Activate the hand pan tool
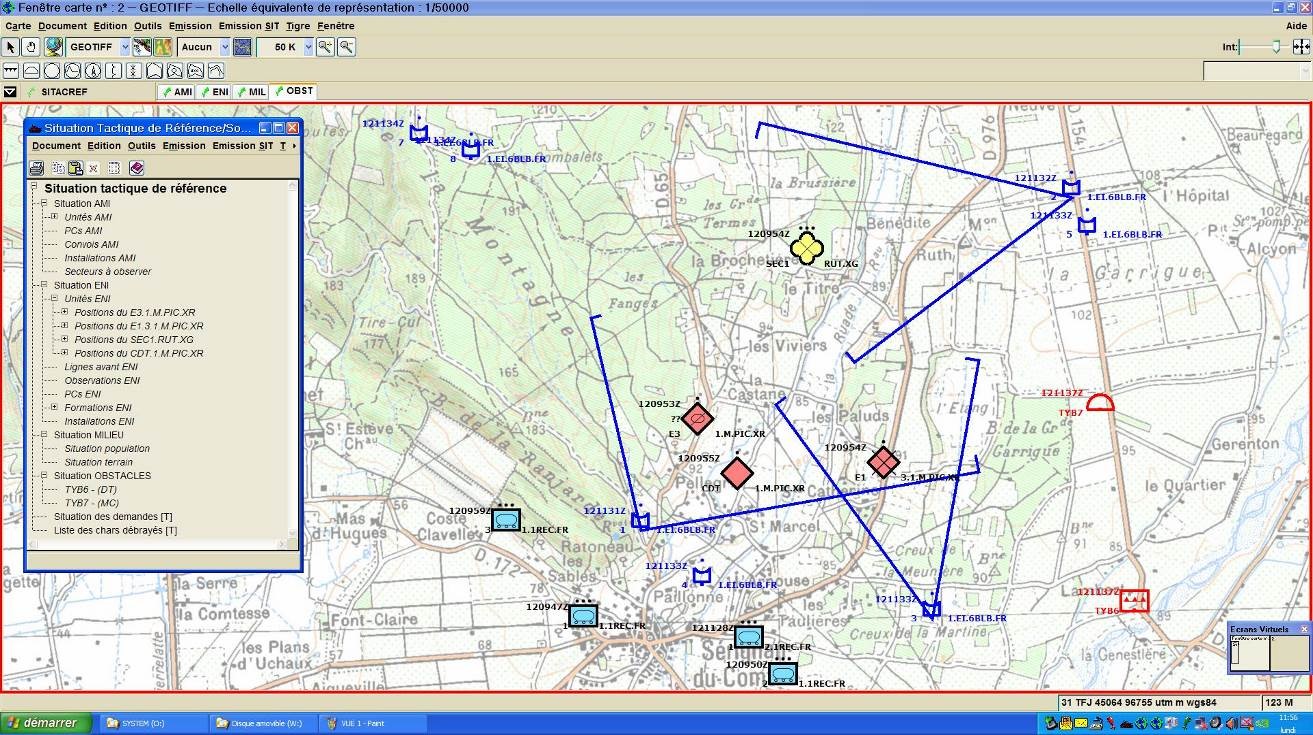This screenshot has height=735, width=1313. (31, 47)
